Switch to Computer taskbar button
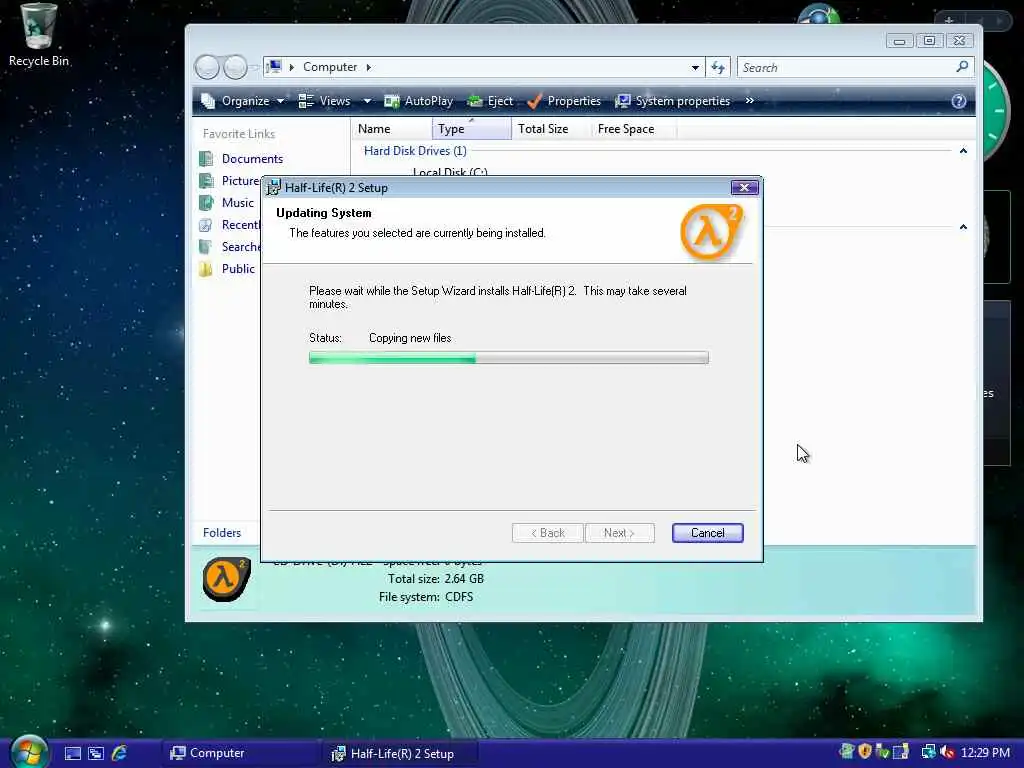Image resolution: width=1024 pixels, height=768 pixels. point(240,753)
